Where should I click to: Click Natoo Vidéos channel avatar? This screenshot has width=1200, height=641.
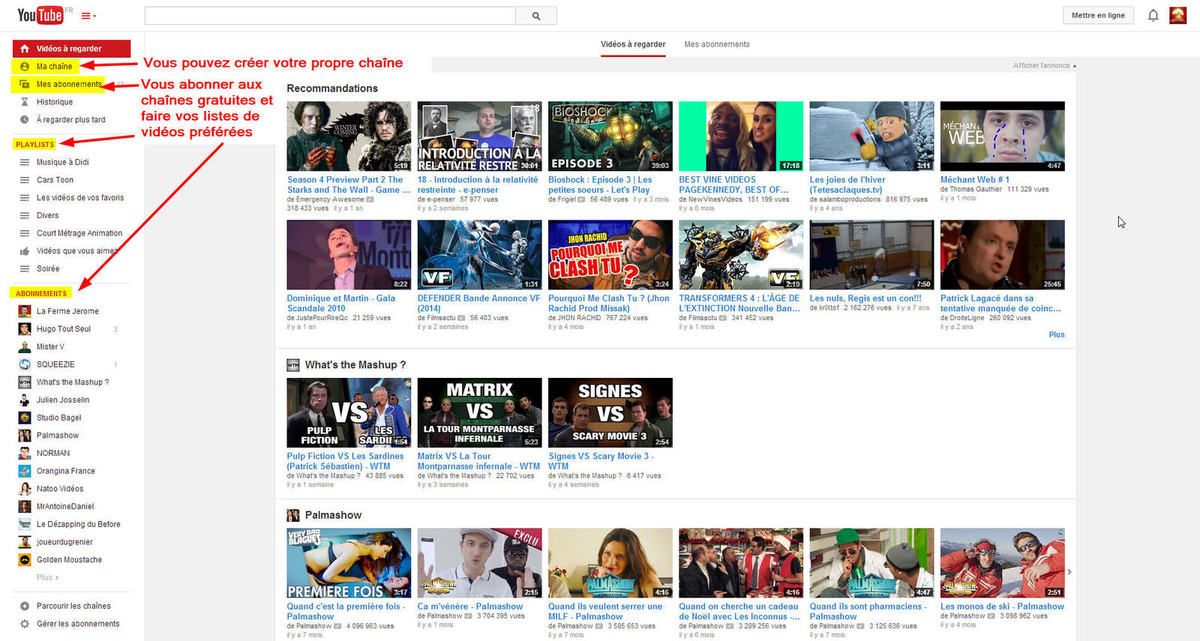click(25, 489)
